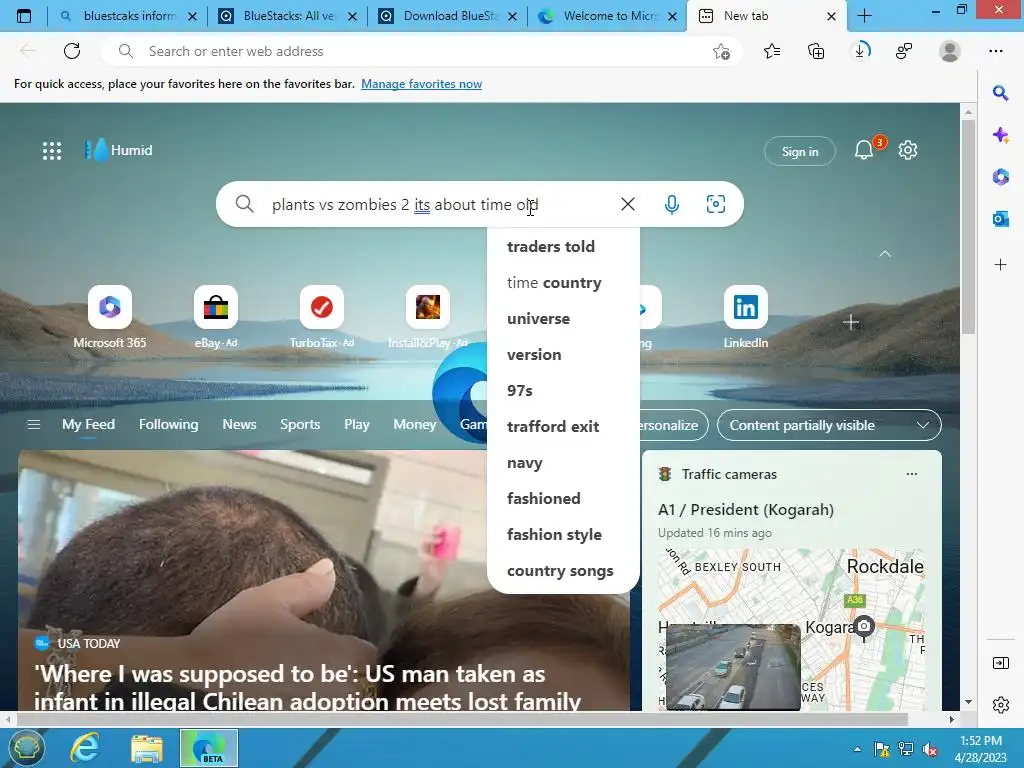The image size is (1024, 768).
Task: Open the Downloads icon
Action: (861, 50)
